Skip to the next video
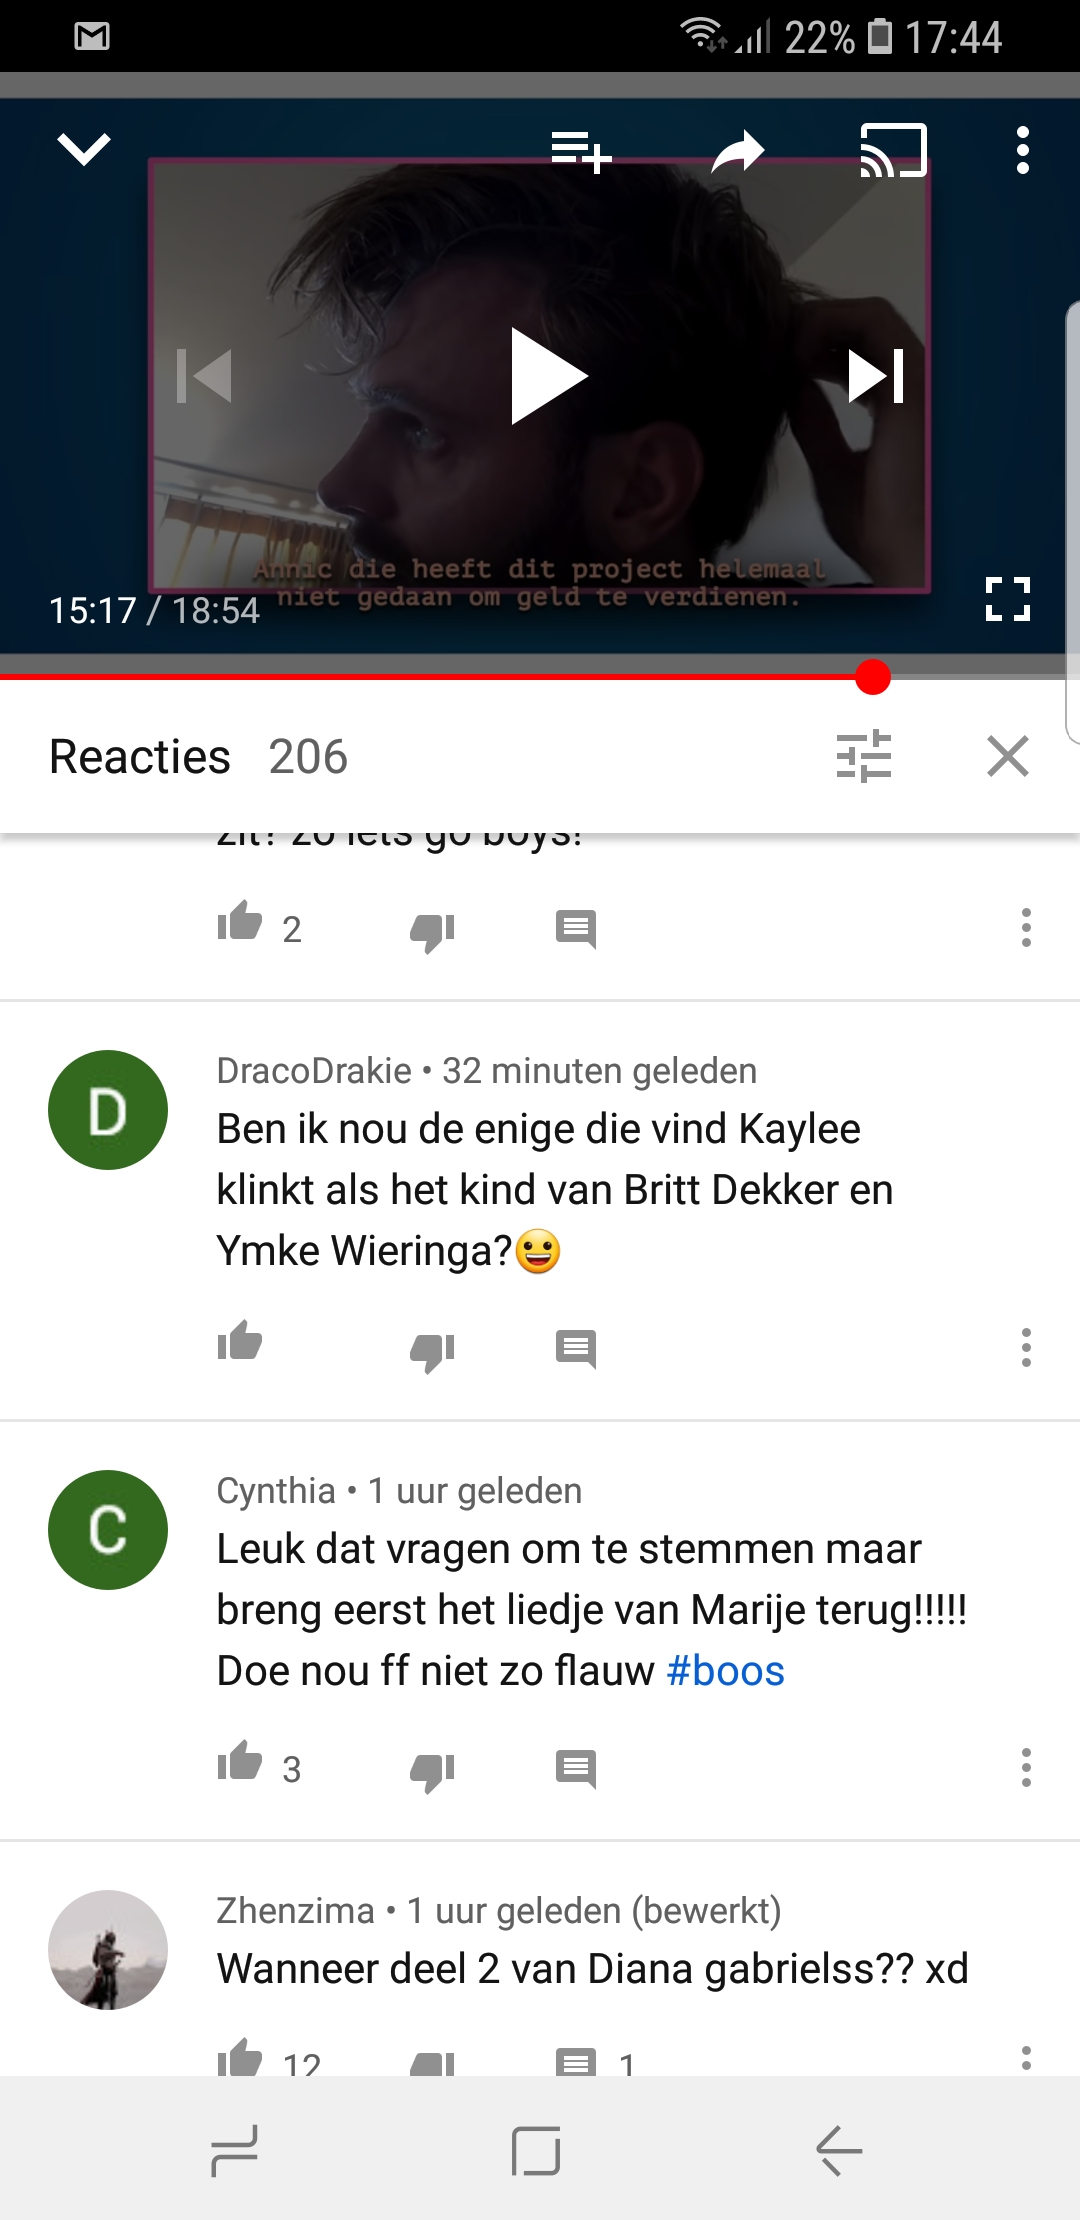Screen dimensions: 1080x2220 pyautogui.click(x=876, y=376)
